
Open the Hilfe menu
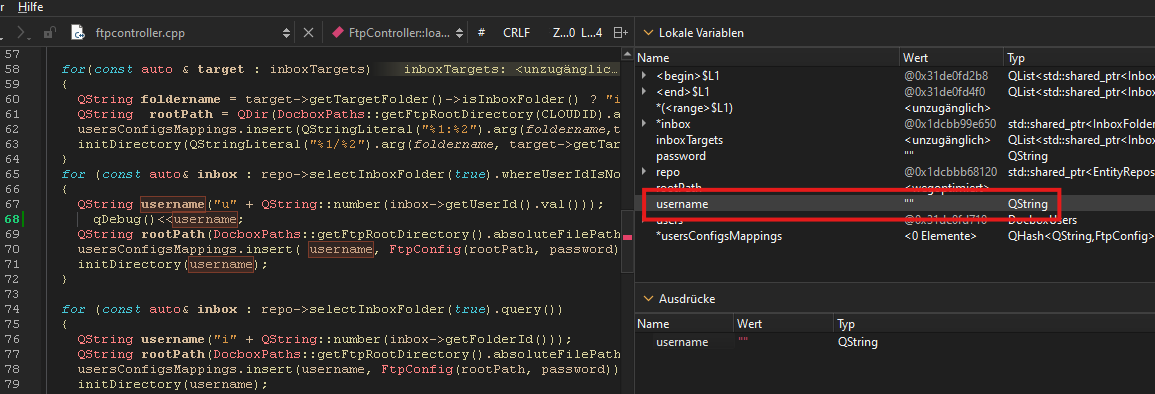tap(30, 7)
